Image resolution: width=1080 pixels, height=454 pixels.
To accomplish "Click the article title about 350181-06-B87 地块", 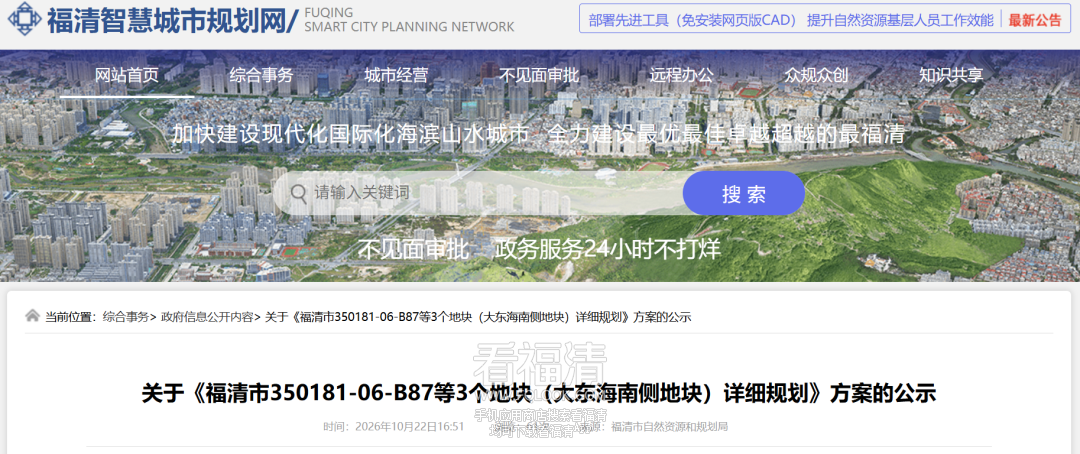I will 539,393.
